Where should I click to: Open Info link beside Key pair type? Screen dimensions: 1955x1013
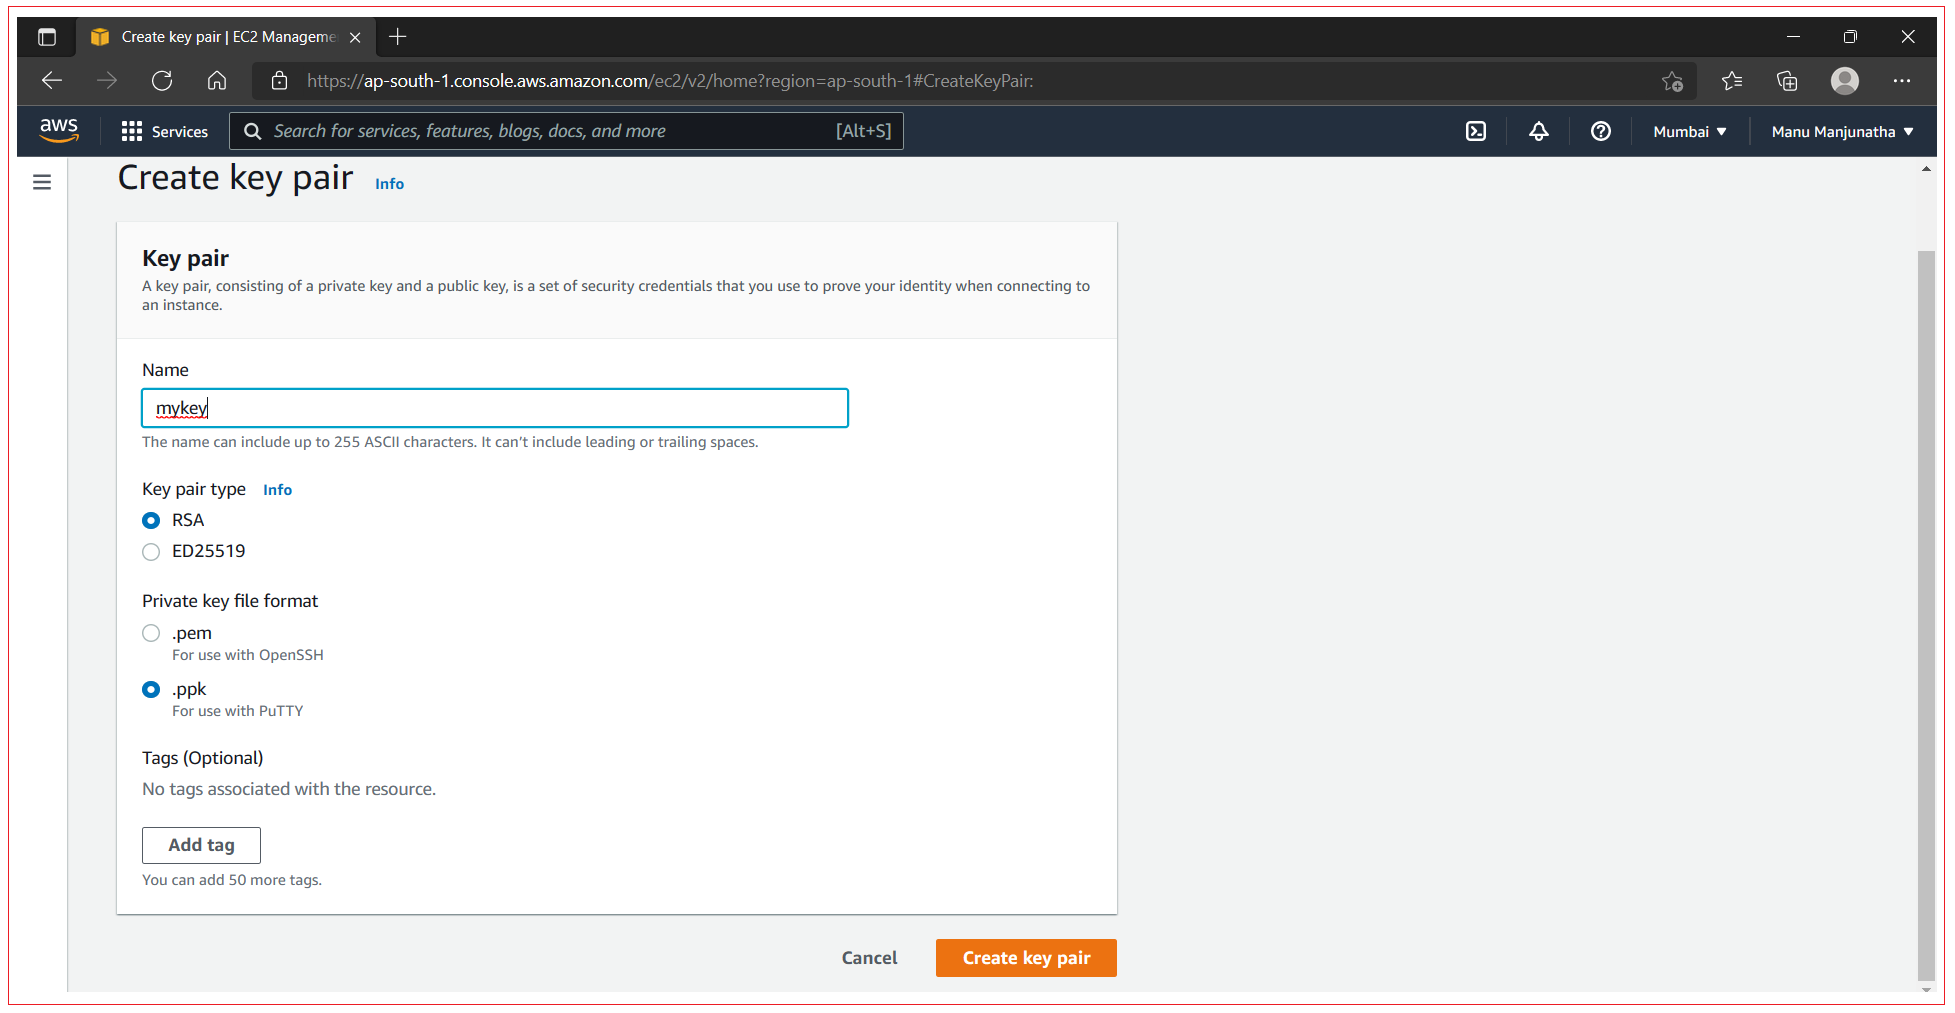coord(277,490)
